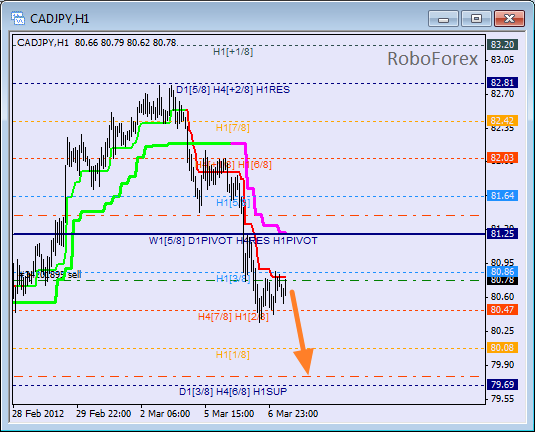Screen dimensions: 535x432
Task: Click the orange 82.42 price tag
Action: pos(502,120)
